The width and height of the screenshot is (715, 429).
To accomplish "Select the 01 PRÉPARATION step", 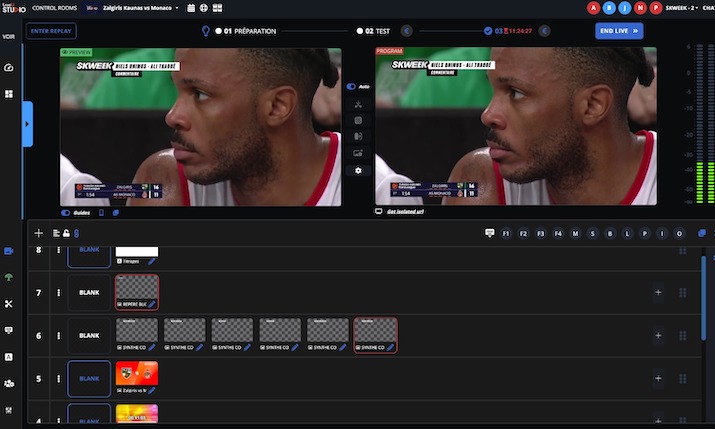I will 240,31.
